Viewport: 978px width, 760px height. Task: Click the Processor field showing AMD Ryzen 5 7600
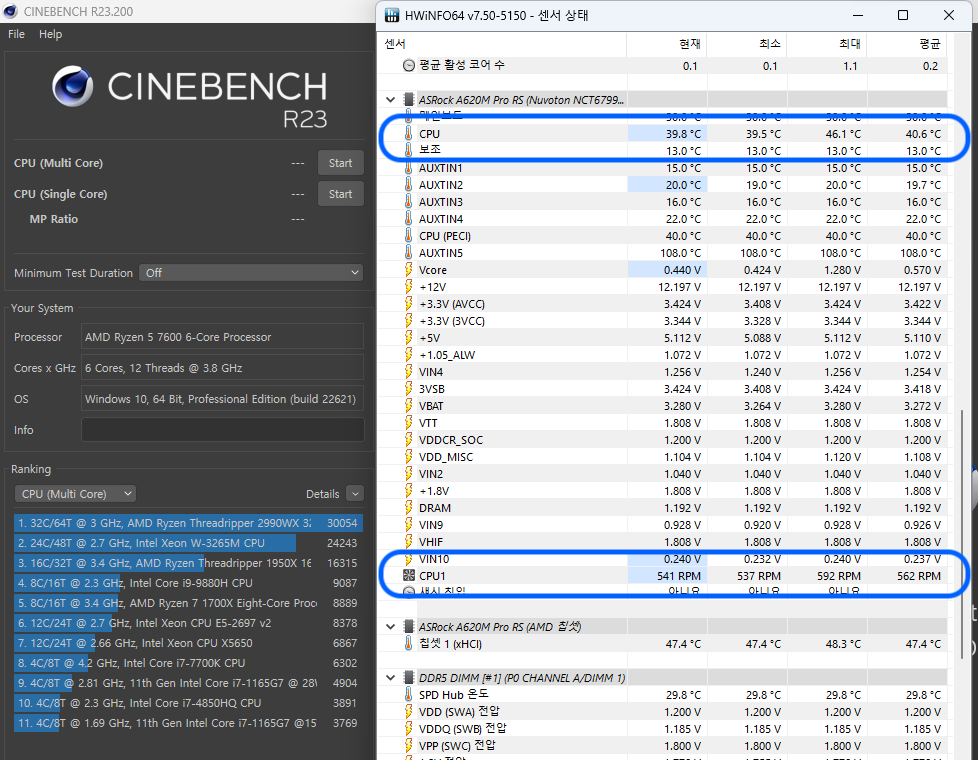223,337
